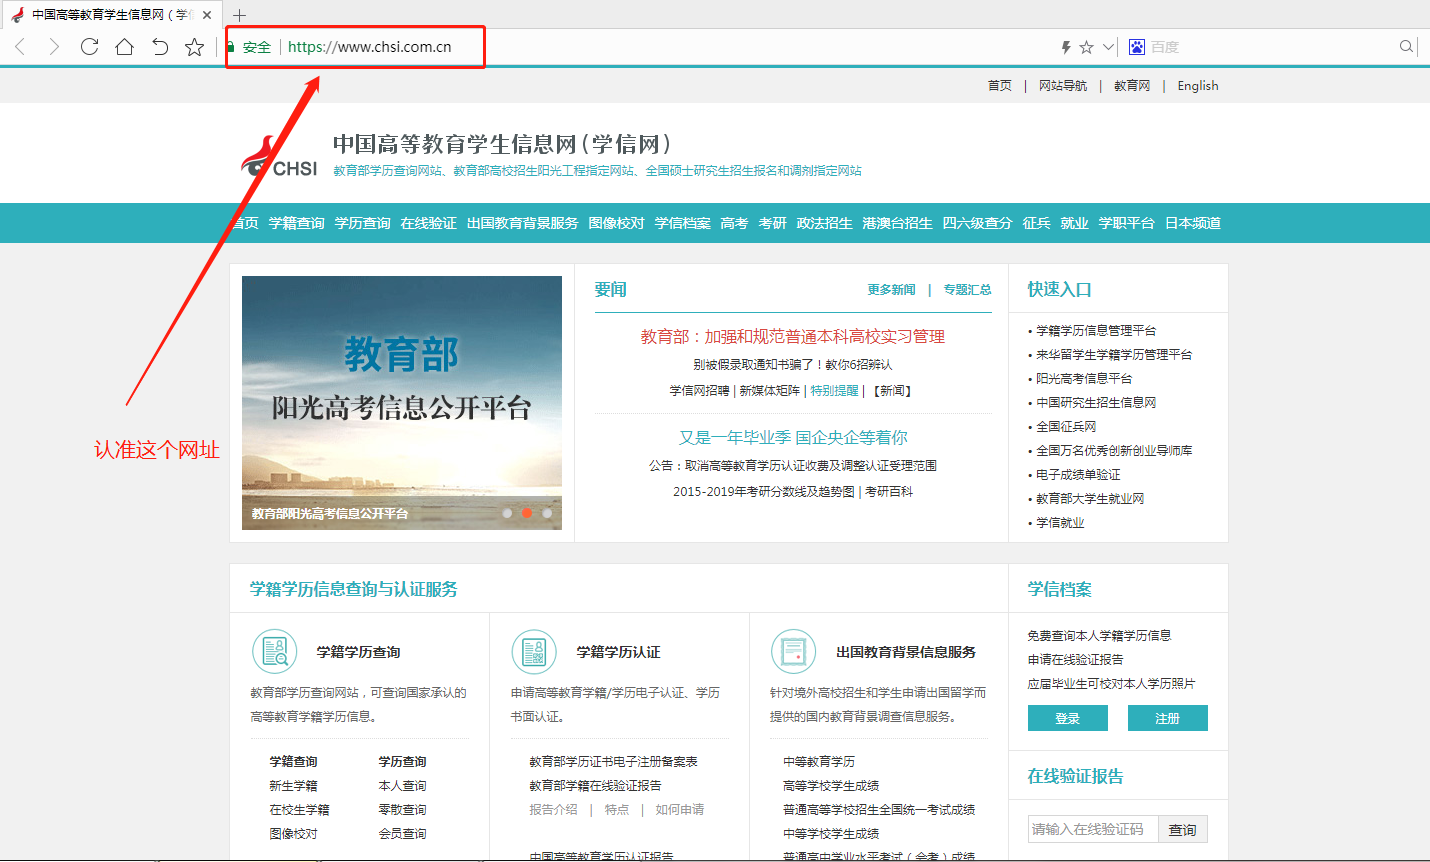Open 特别提醒 link under the news

(834, 391)
